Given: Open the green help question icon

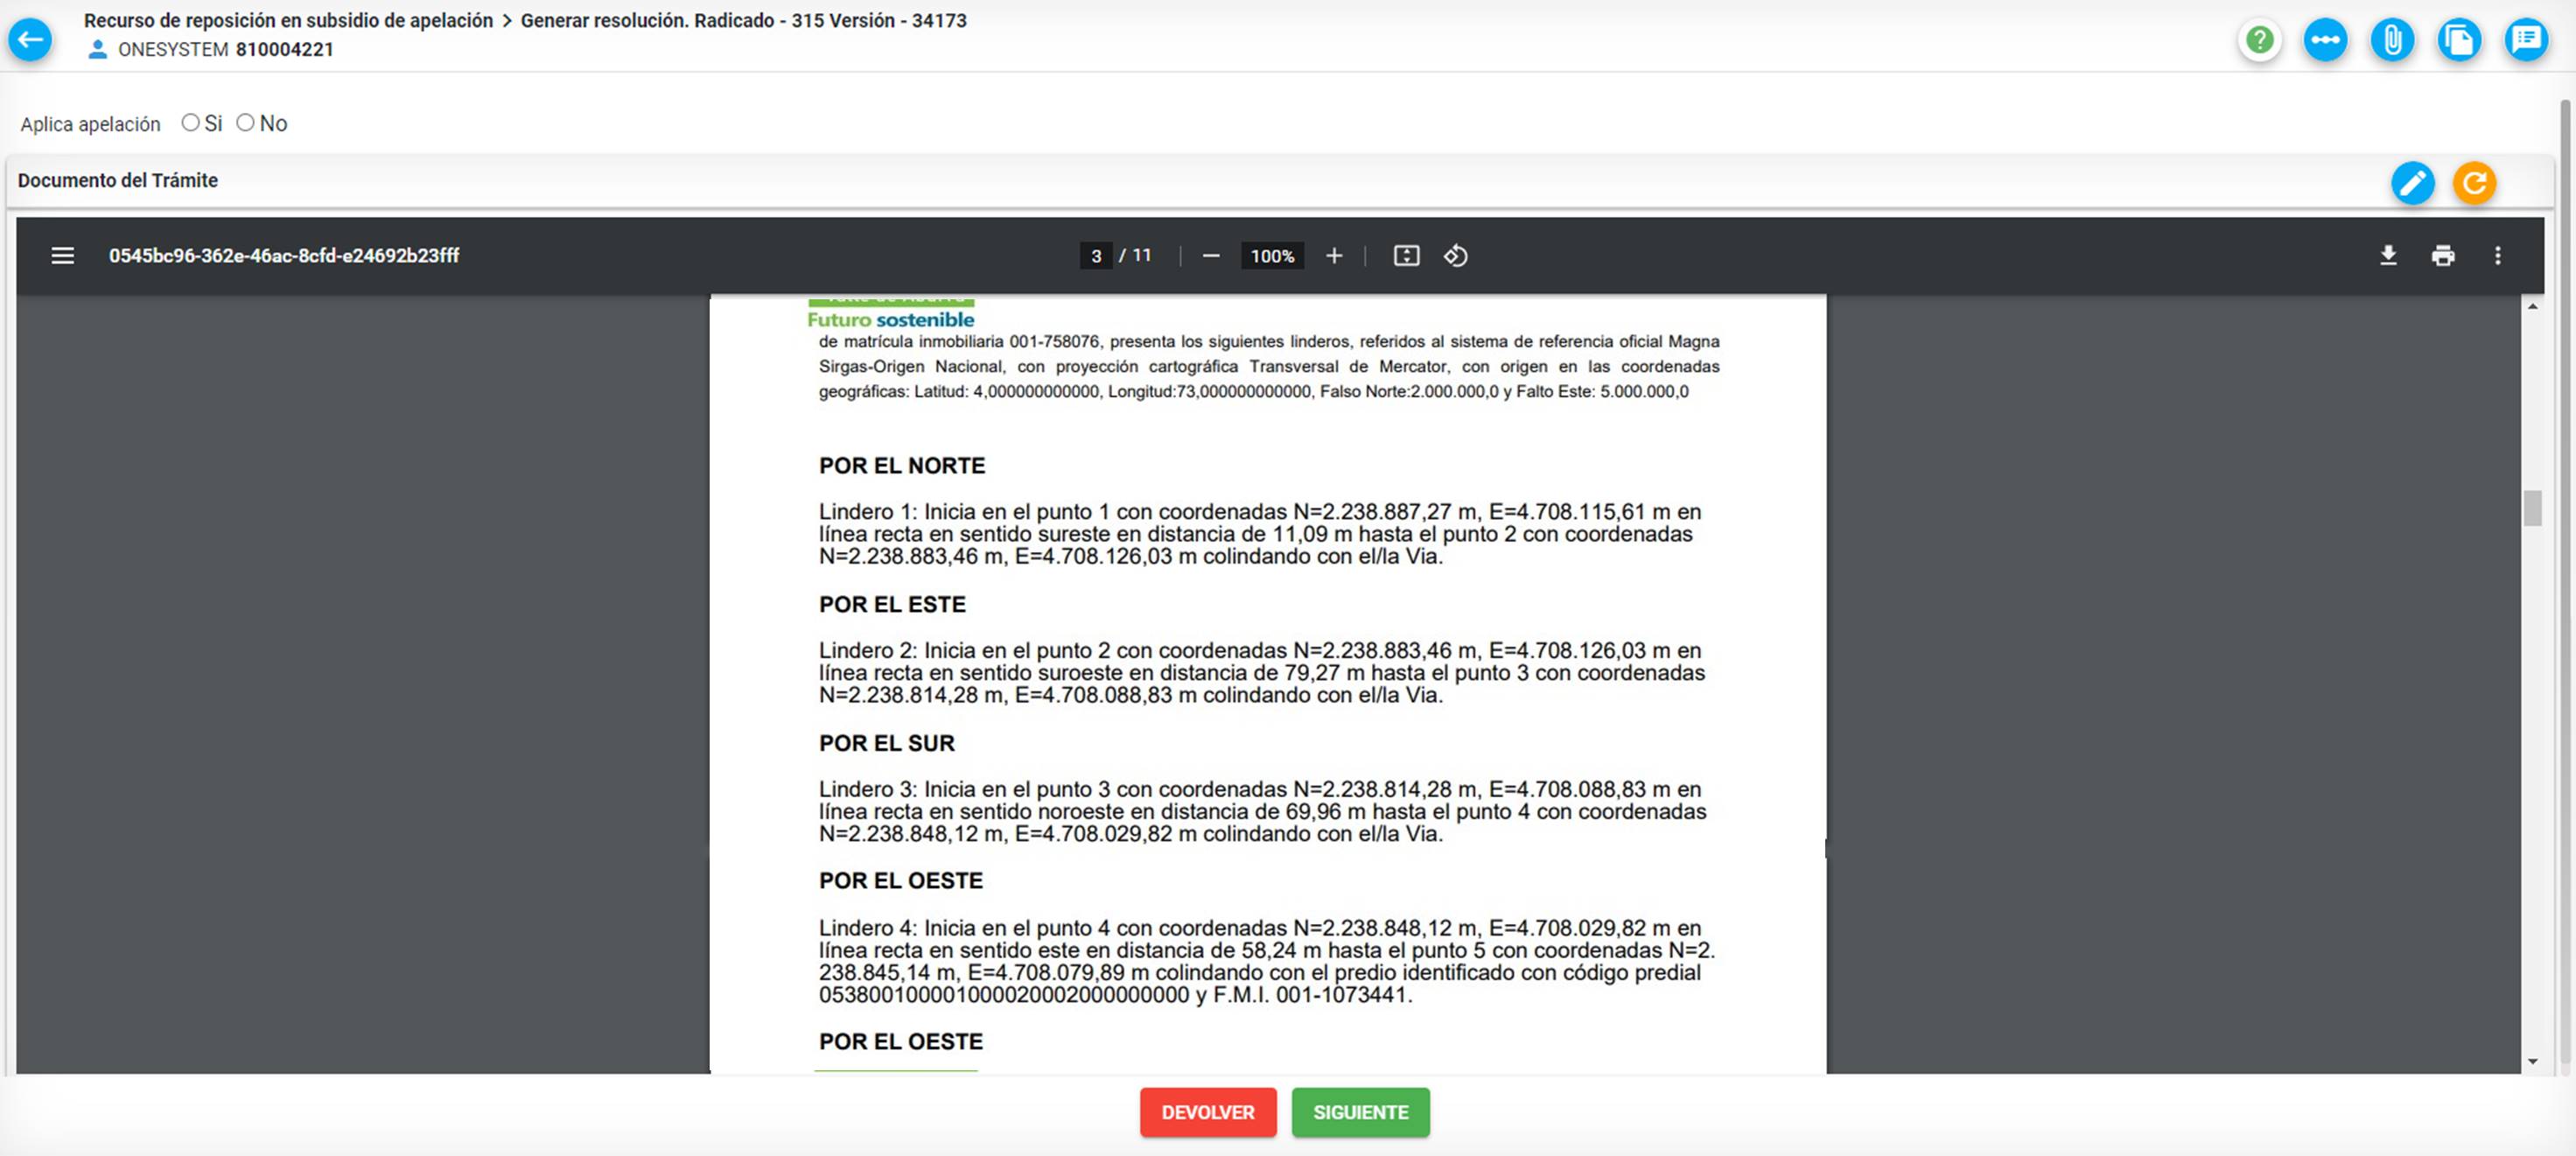Looking at the screenshot, I should click(2259, 40).
